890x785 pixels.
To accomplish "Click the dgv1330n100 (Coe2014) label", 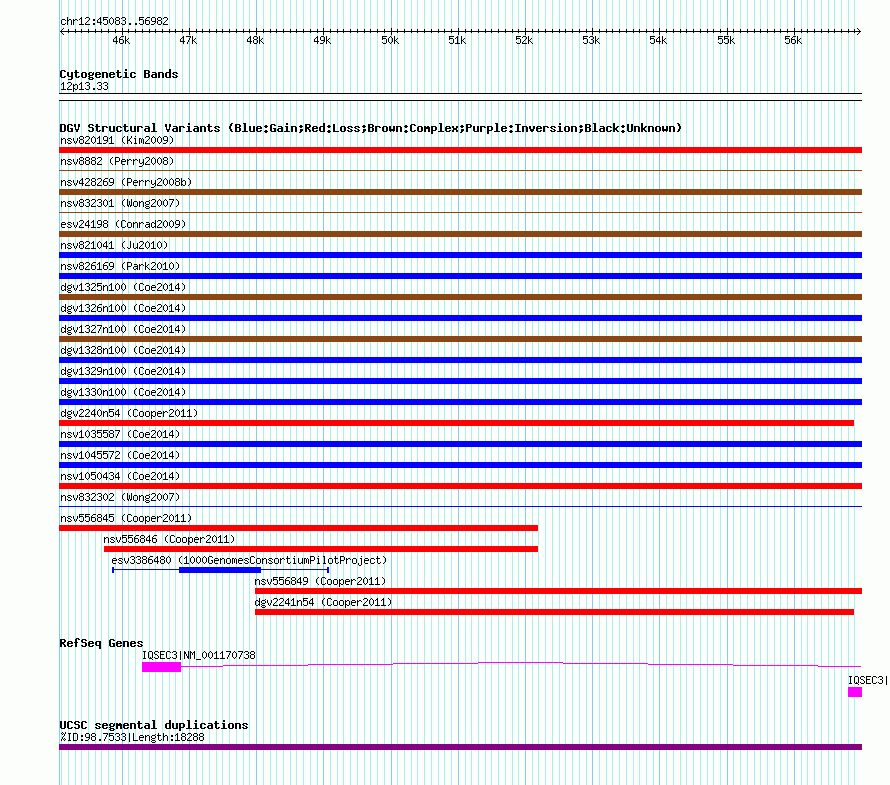I will pos(123,392).
